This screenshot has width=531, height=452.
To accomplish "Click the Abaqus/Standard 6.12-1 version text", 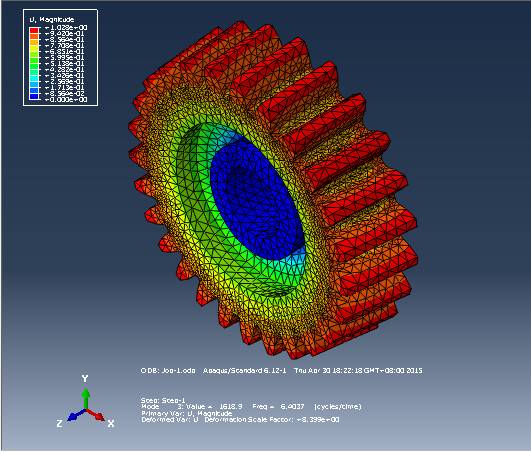I will click(245, 371).
